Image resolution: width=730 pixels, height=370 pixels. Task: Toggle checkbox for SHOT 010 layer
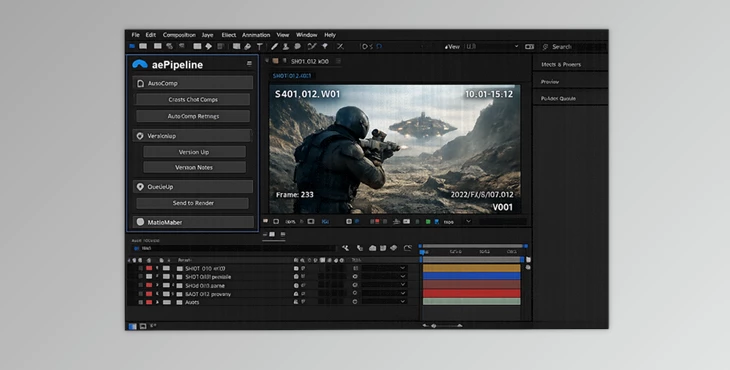coord(141,269)
